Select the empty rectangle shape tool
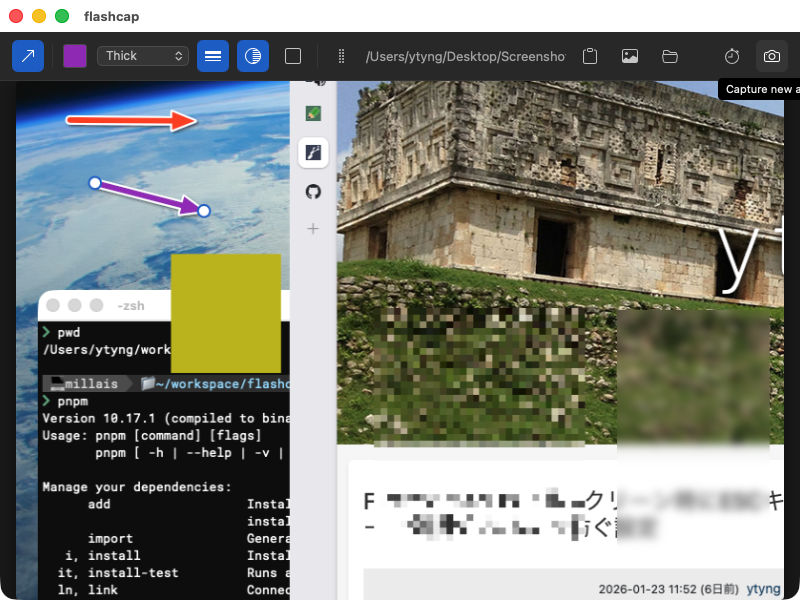The height and width of the screenshot is (600, 800). tap(293, 56)
